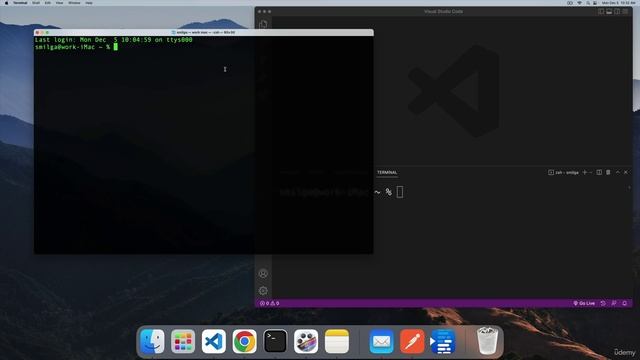Toggle primary sidebar layout in VS Code

tap(601, 11)
